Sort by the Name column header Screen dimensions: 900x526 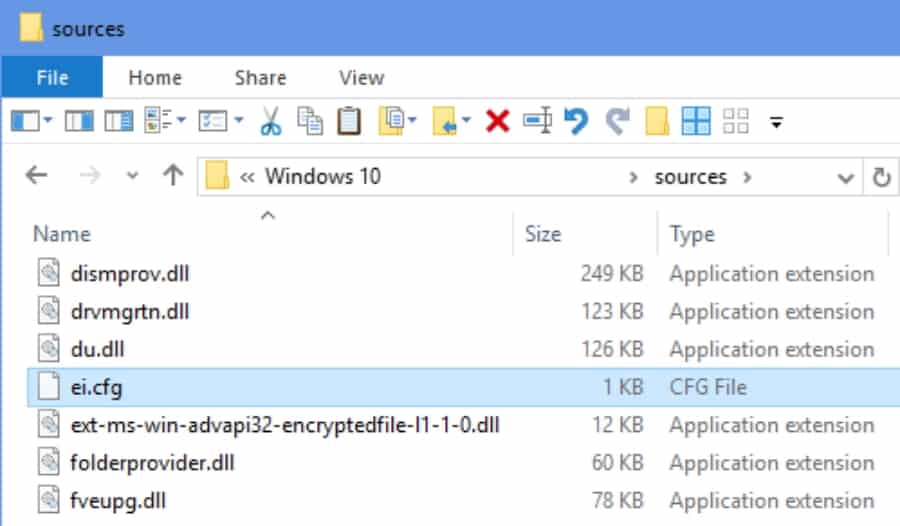[x=62, y=234]
